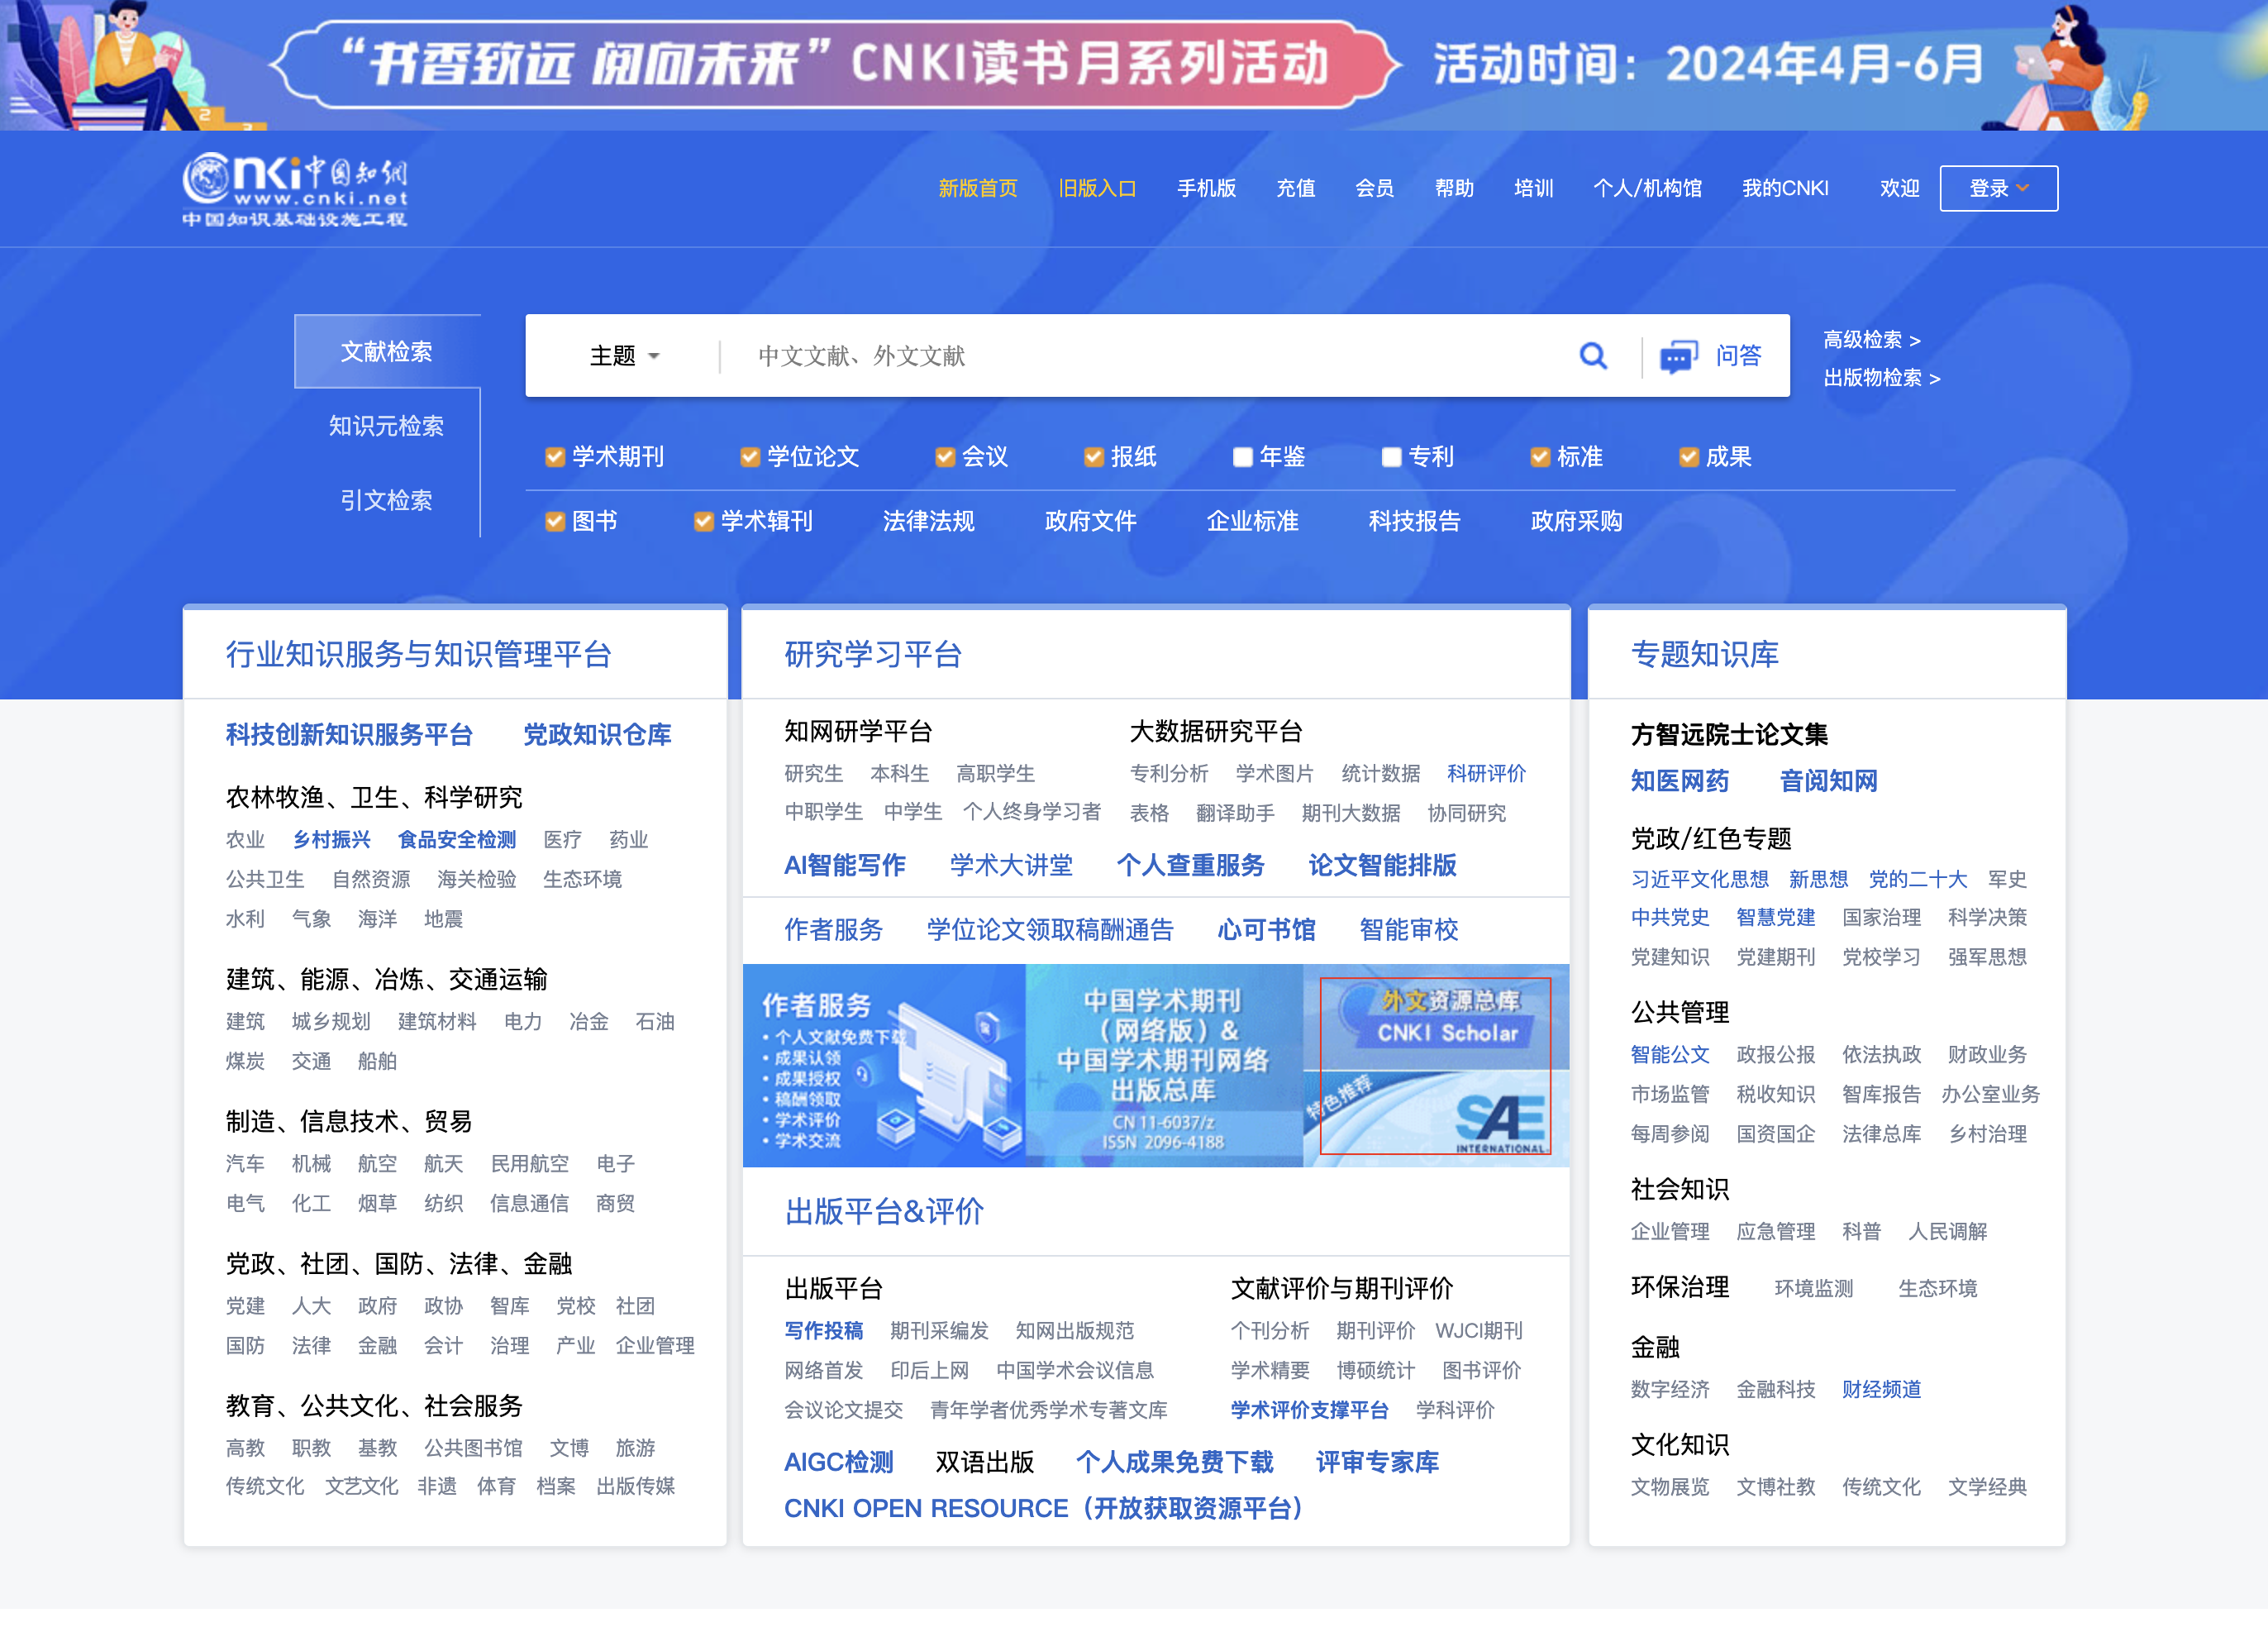Open 党政知识仓库 link
The image size is (2268, 1632).
597,735
